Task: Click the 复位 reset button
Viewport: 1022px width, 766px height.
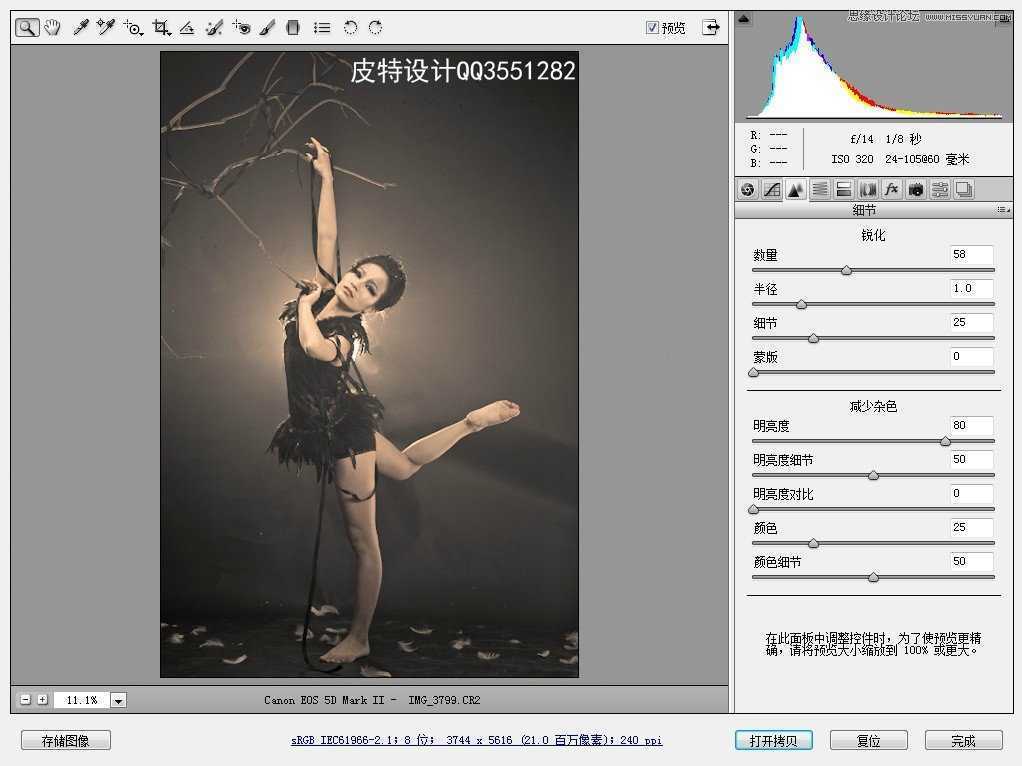Action: [868, 741]
